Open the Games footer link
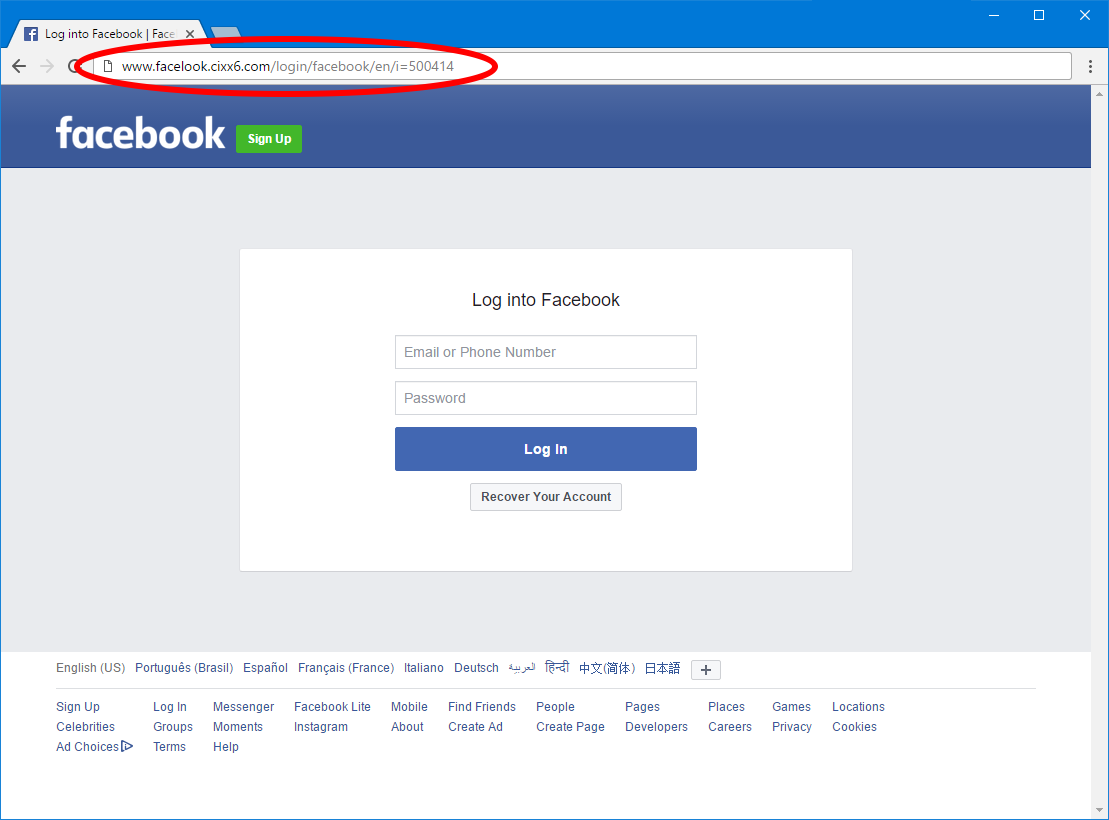This screenshot has width=1109, height=820. pyautogui.click(x=791, y=707)
